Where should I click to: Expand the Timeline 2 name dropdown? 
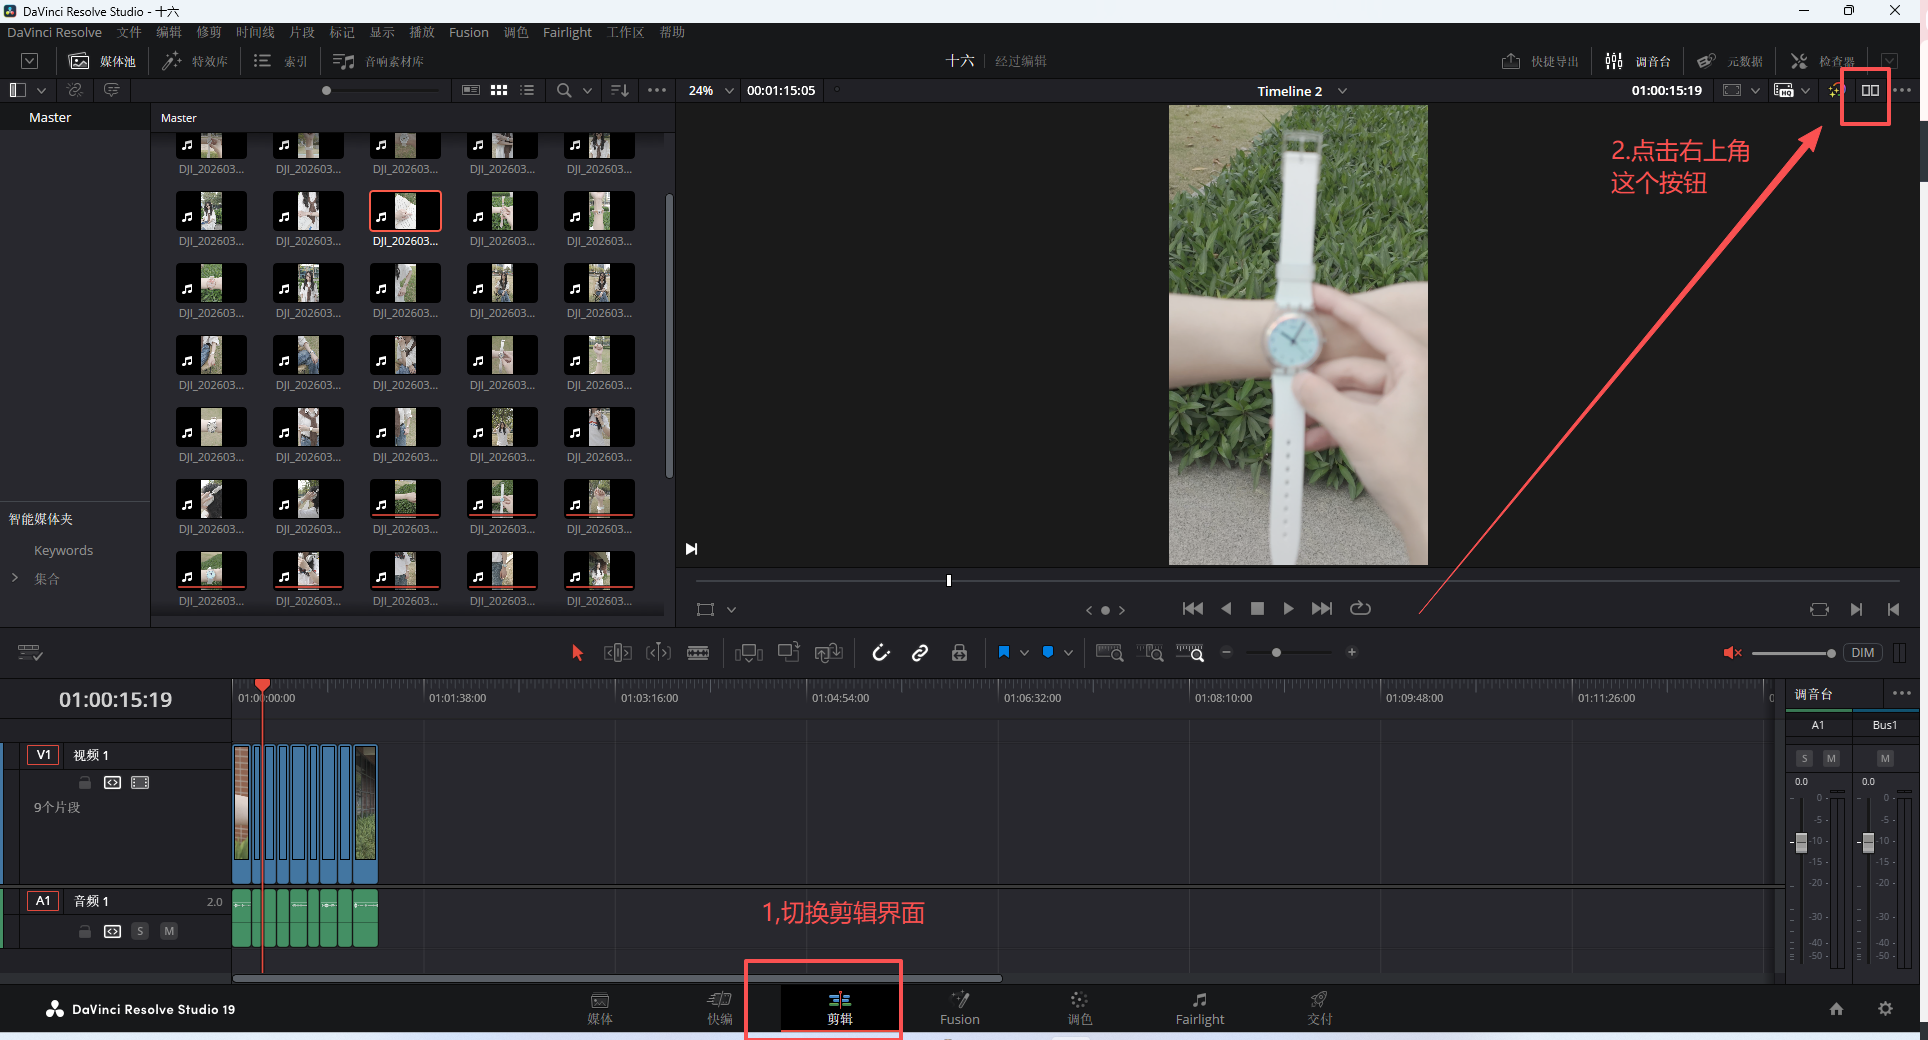pos(1342,91)
